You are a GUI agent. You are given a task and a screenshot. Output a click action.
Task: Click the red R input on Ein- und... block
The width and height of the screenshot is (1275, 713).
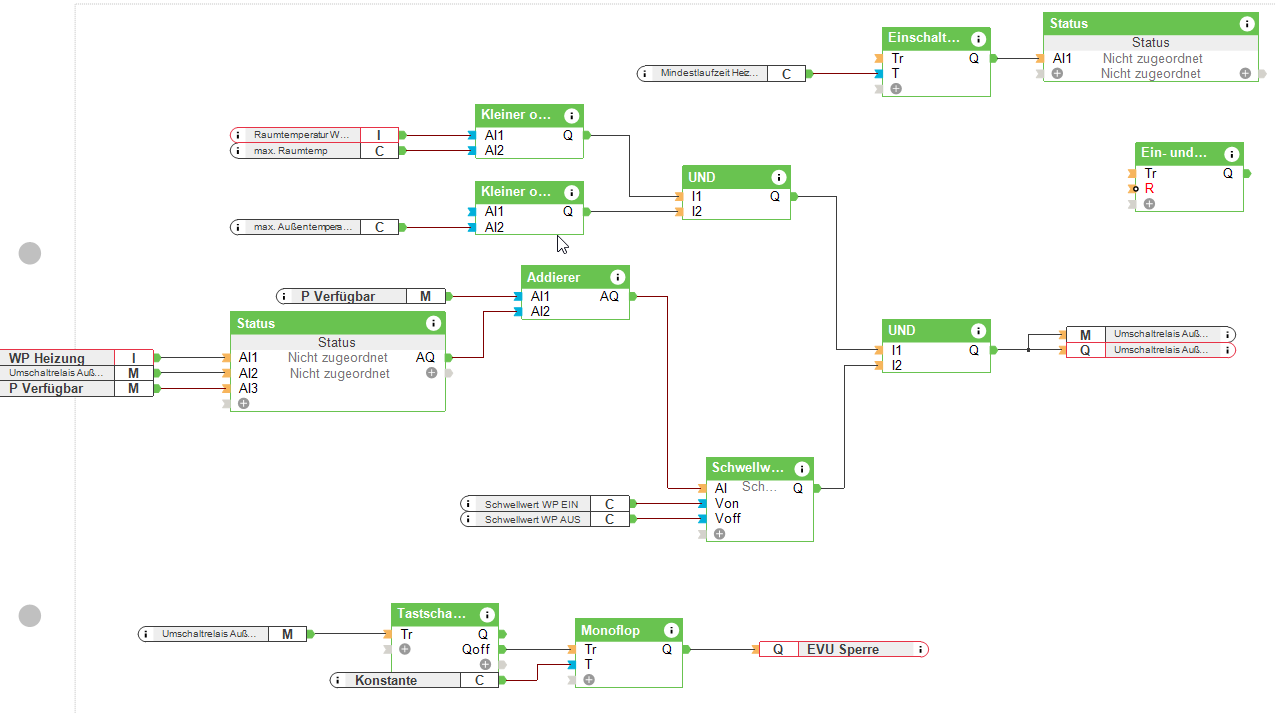[x=1149, y=188]
